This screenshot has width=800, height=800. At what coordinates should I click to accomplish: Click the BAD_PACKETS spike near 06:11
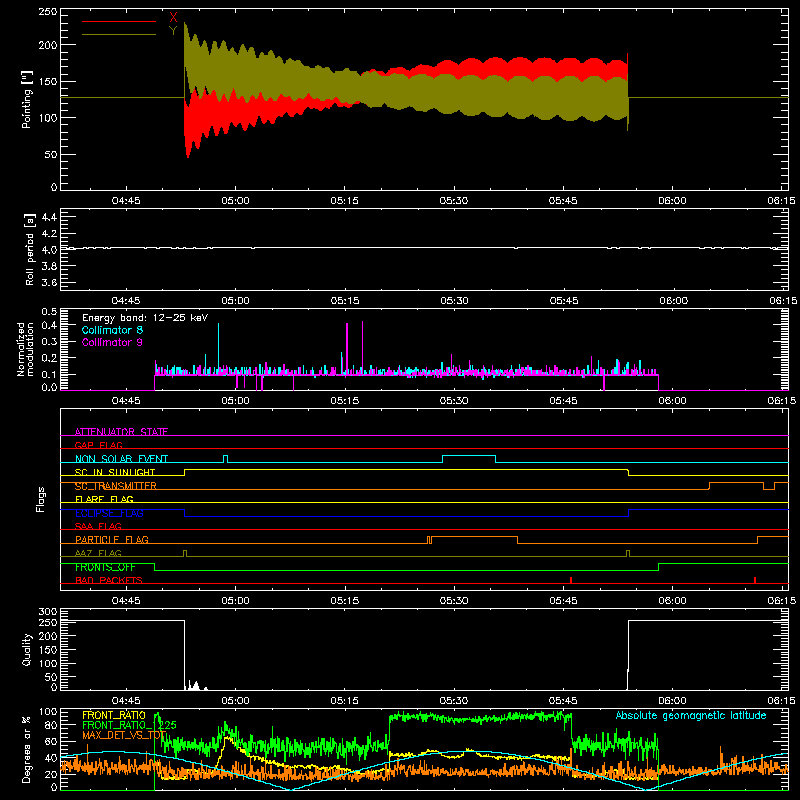[755, 580]
